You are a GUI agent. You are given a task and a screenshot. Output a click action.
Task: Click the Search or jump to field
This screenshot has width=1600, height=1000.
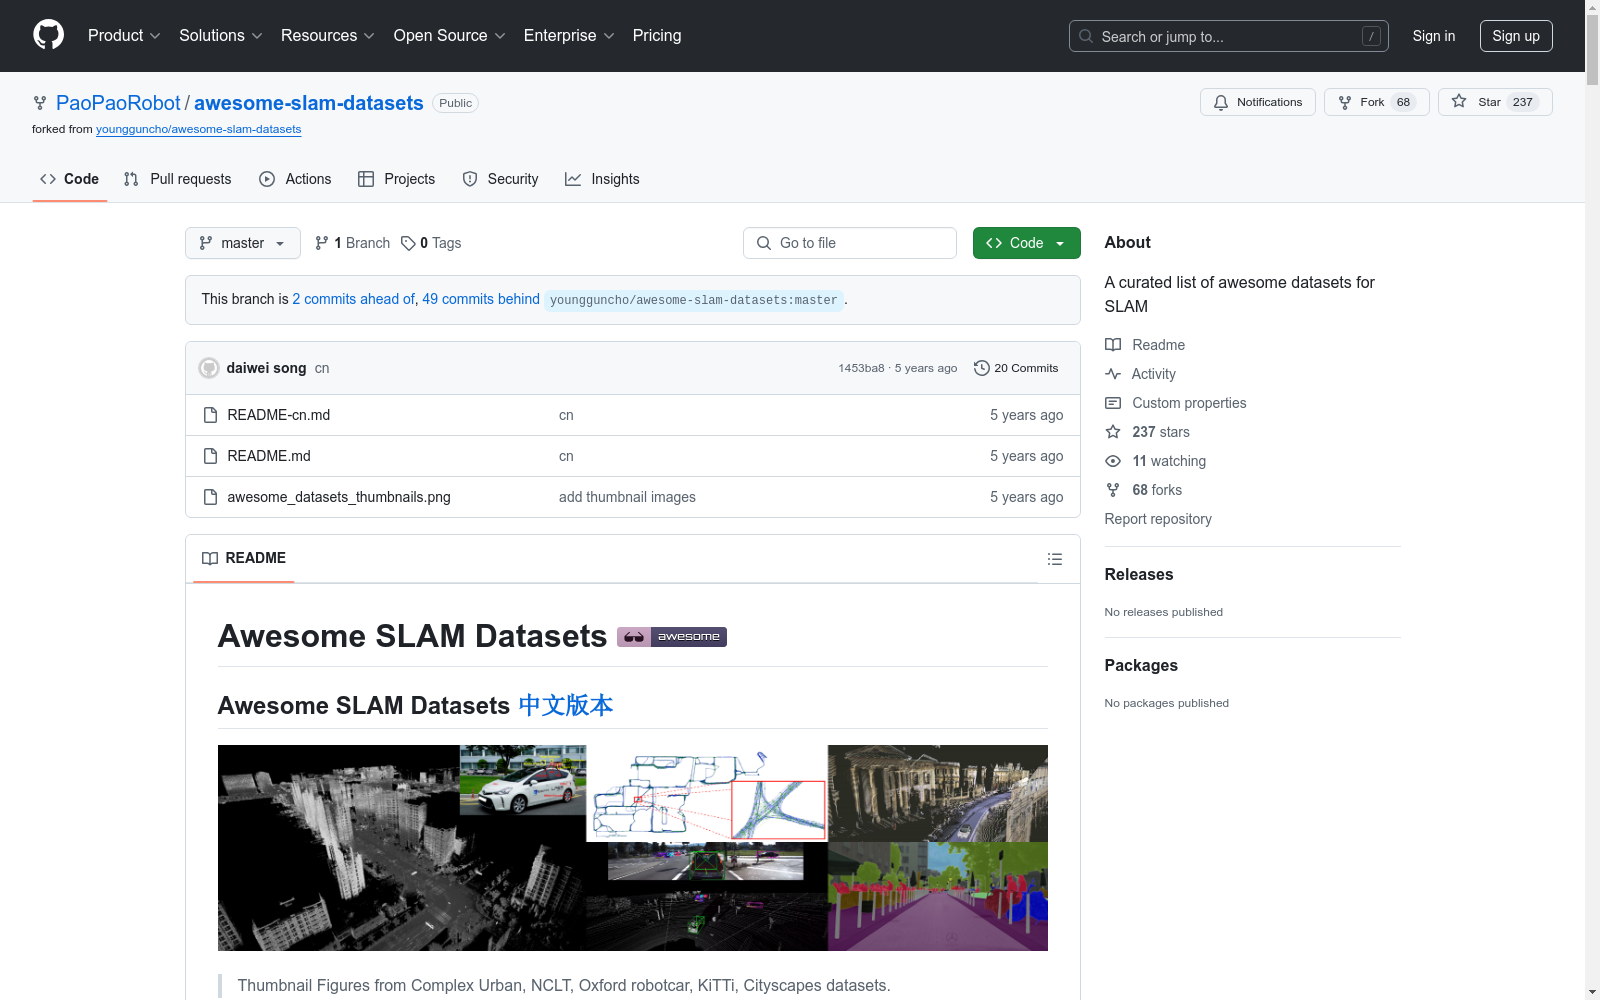point(1229,36)
